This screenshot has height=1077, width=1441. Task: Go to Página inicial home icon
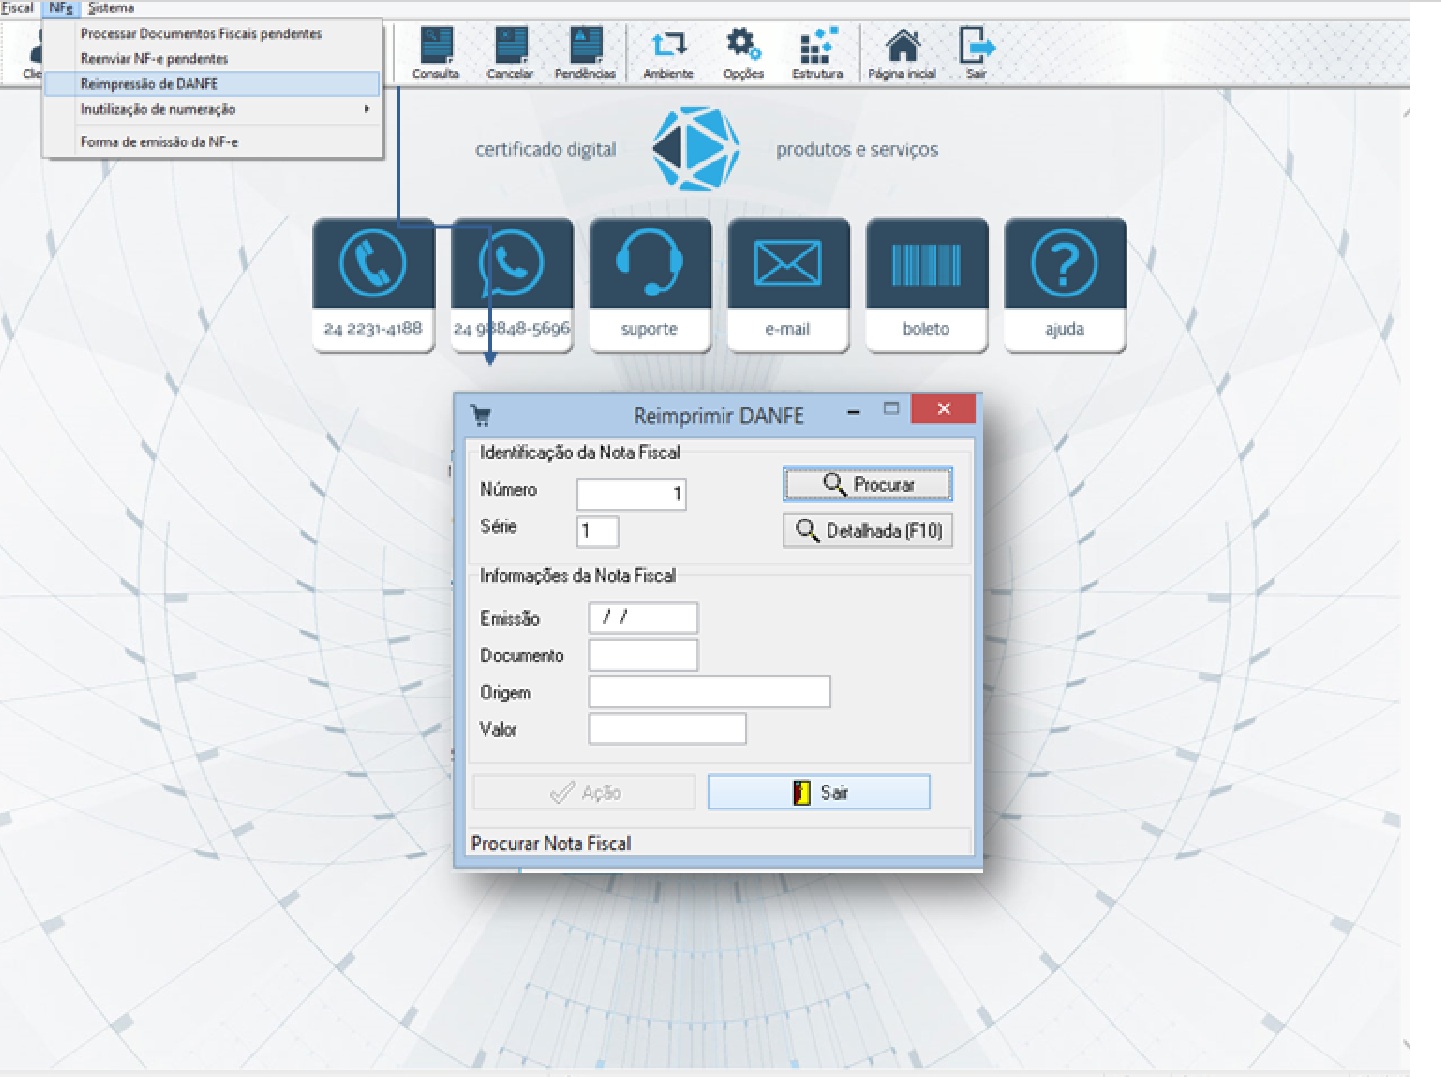tap(902, 53)
